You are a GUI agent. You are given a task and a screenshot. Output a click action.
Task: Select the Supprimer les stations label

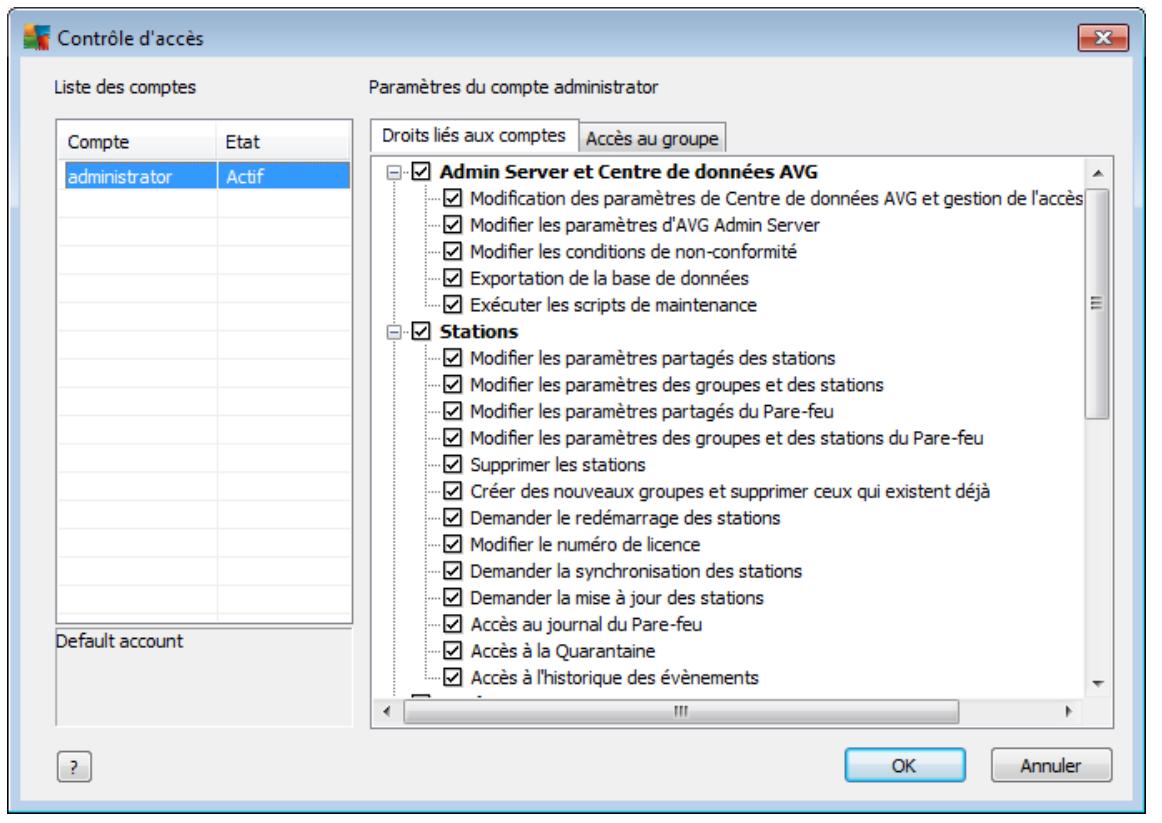pos(558,465)
